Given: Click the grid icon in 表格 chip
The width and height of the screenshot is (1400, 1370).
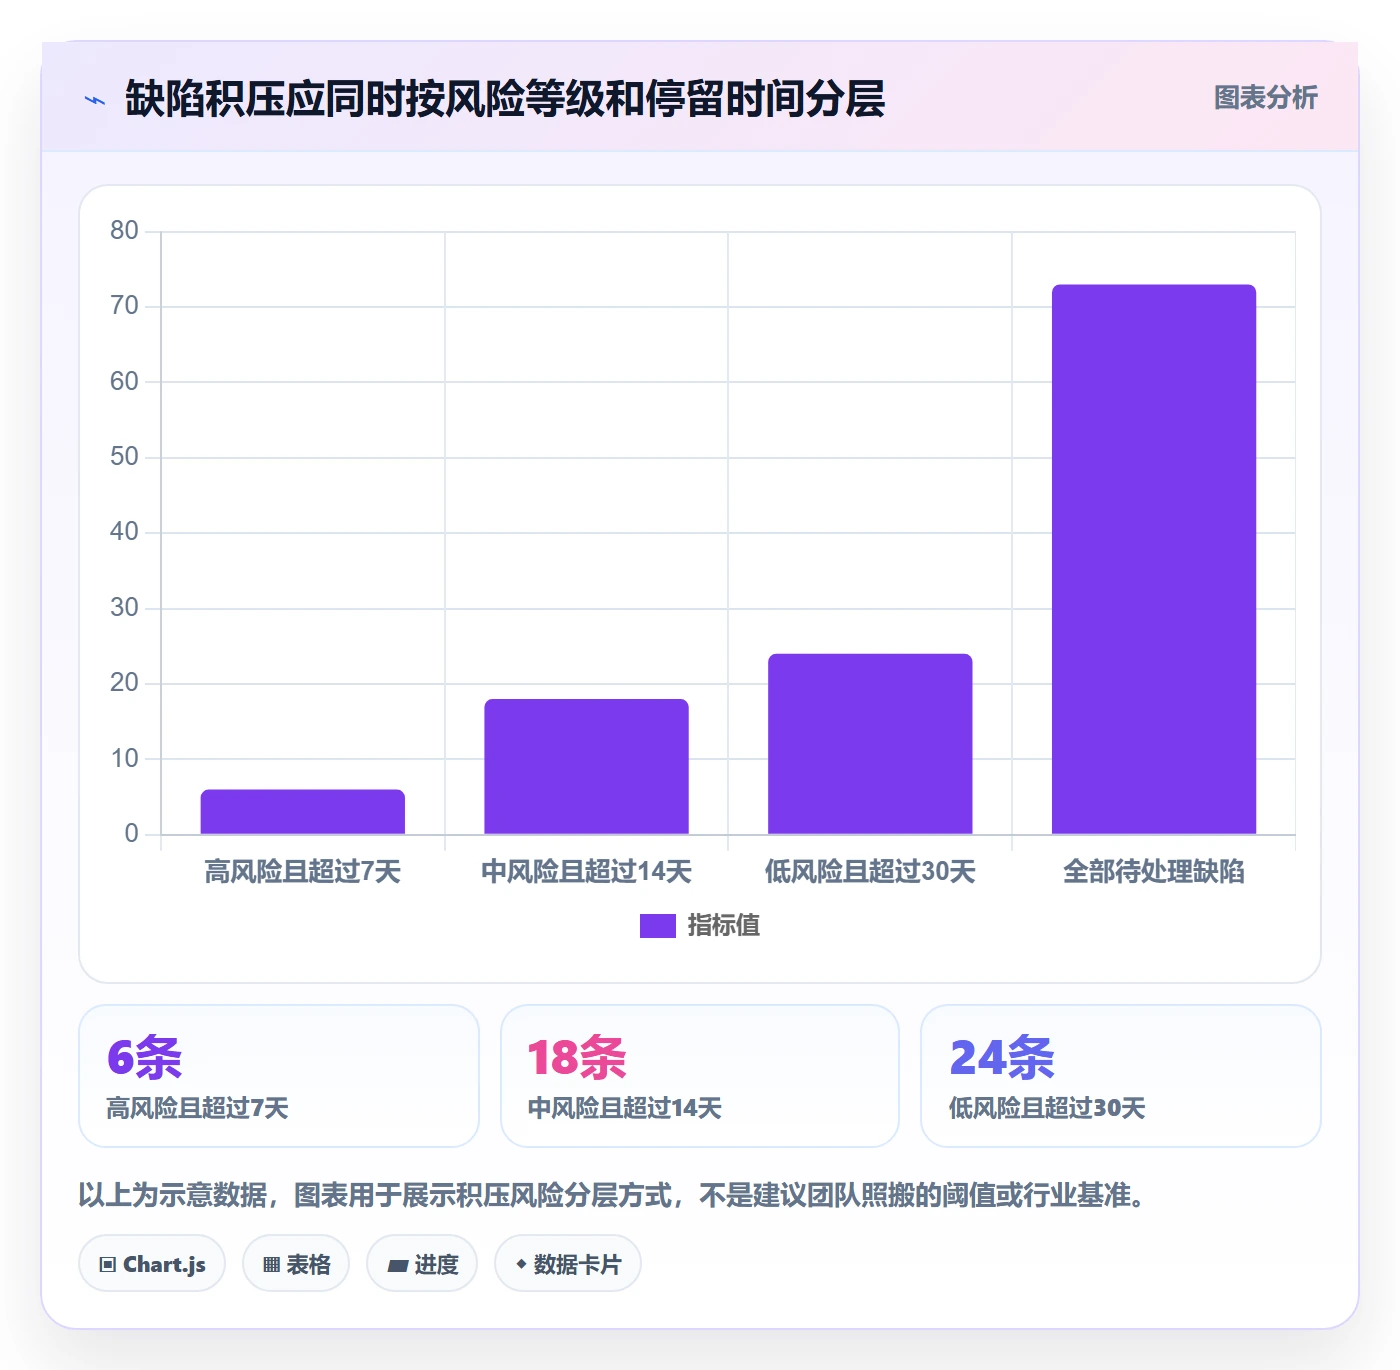Looking at the screenshot, I should (271, 1265).
